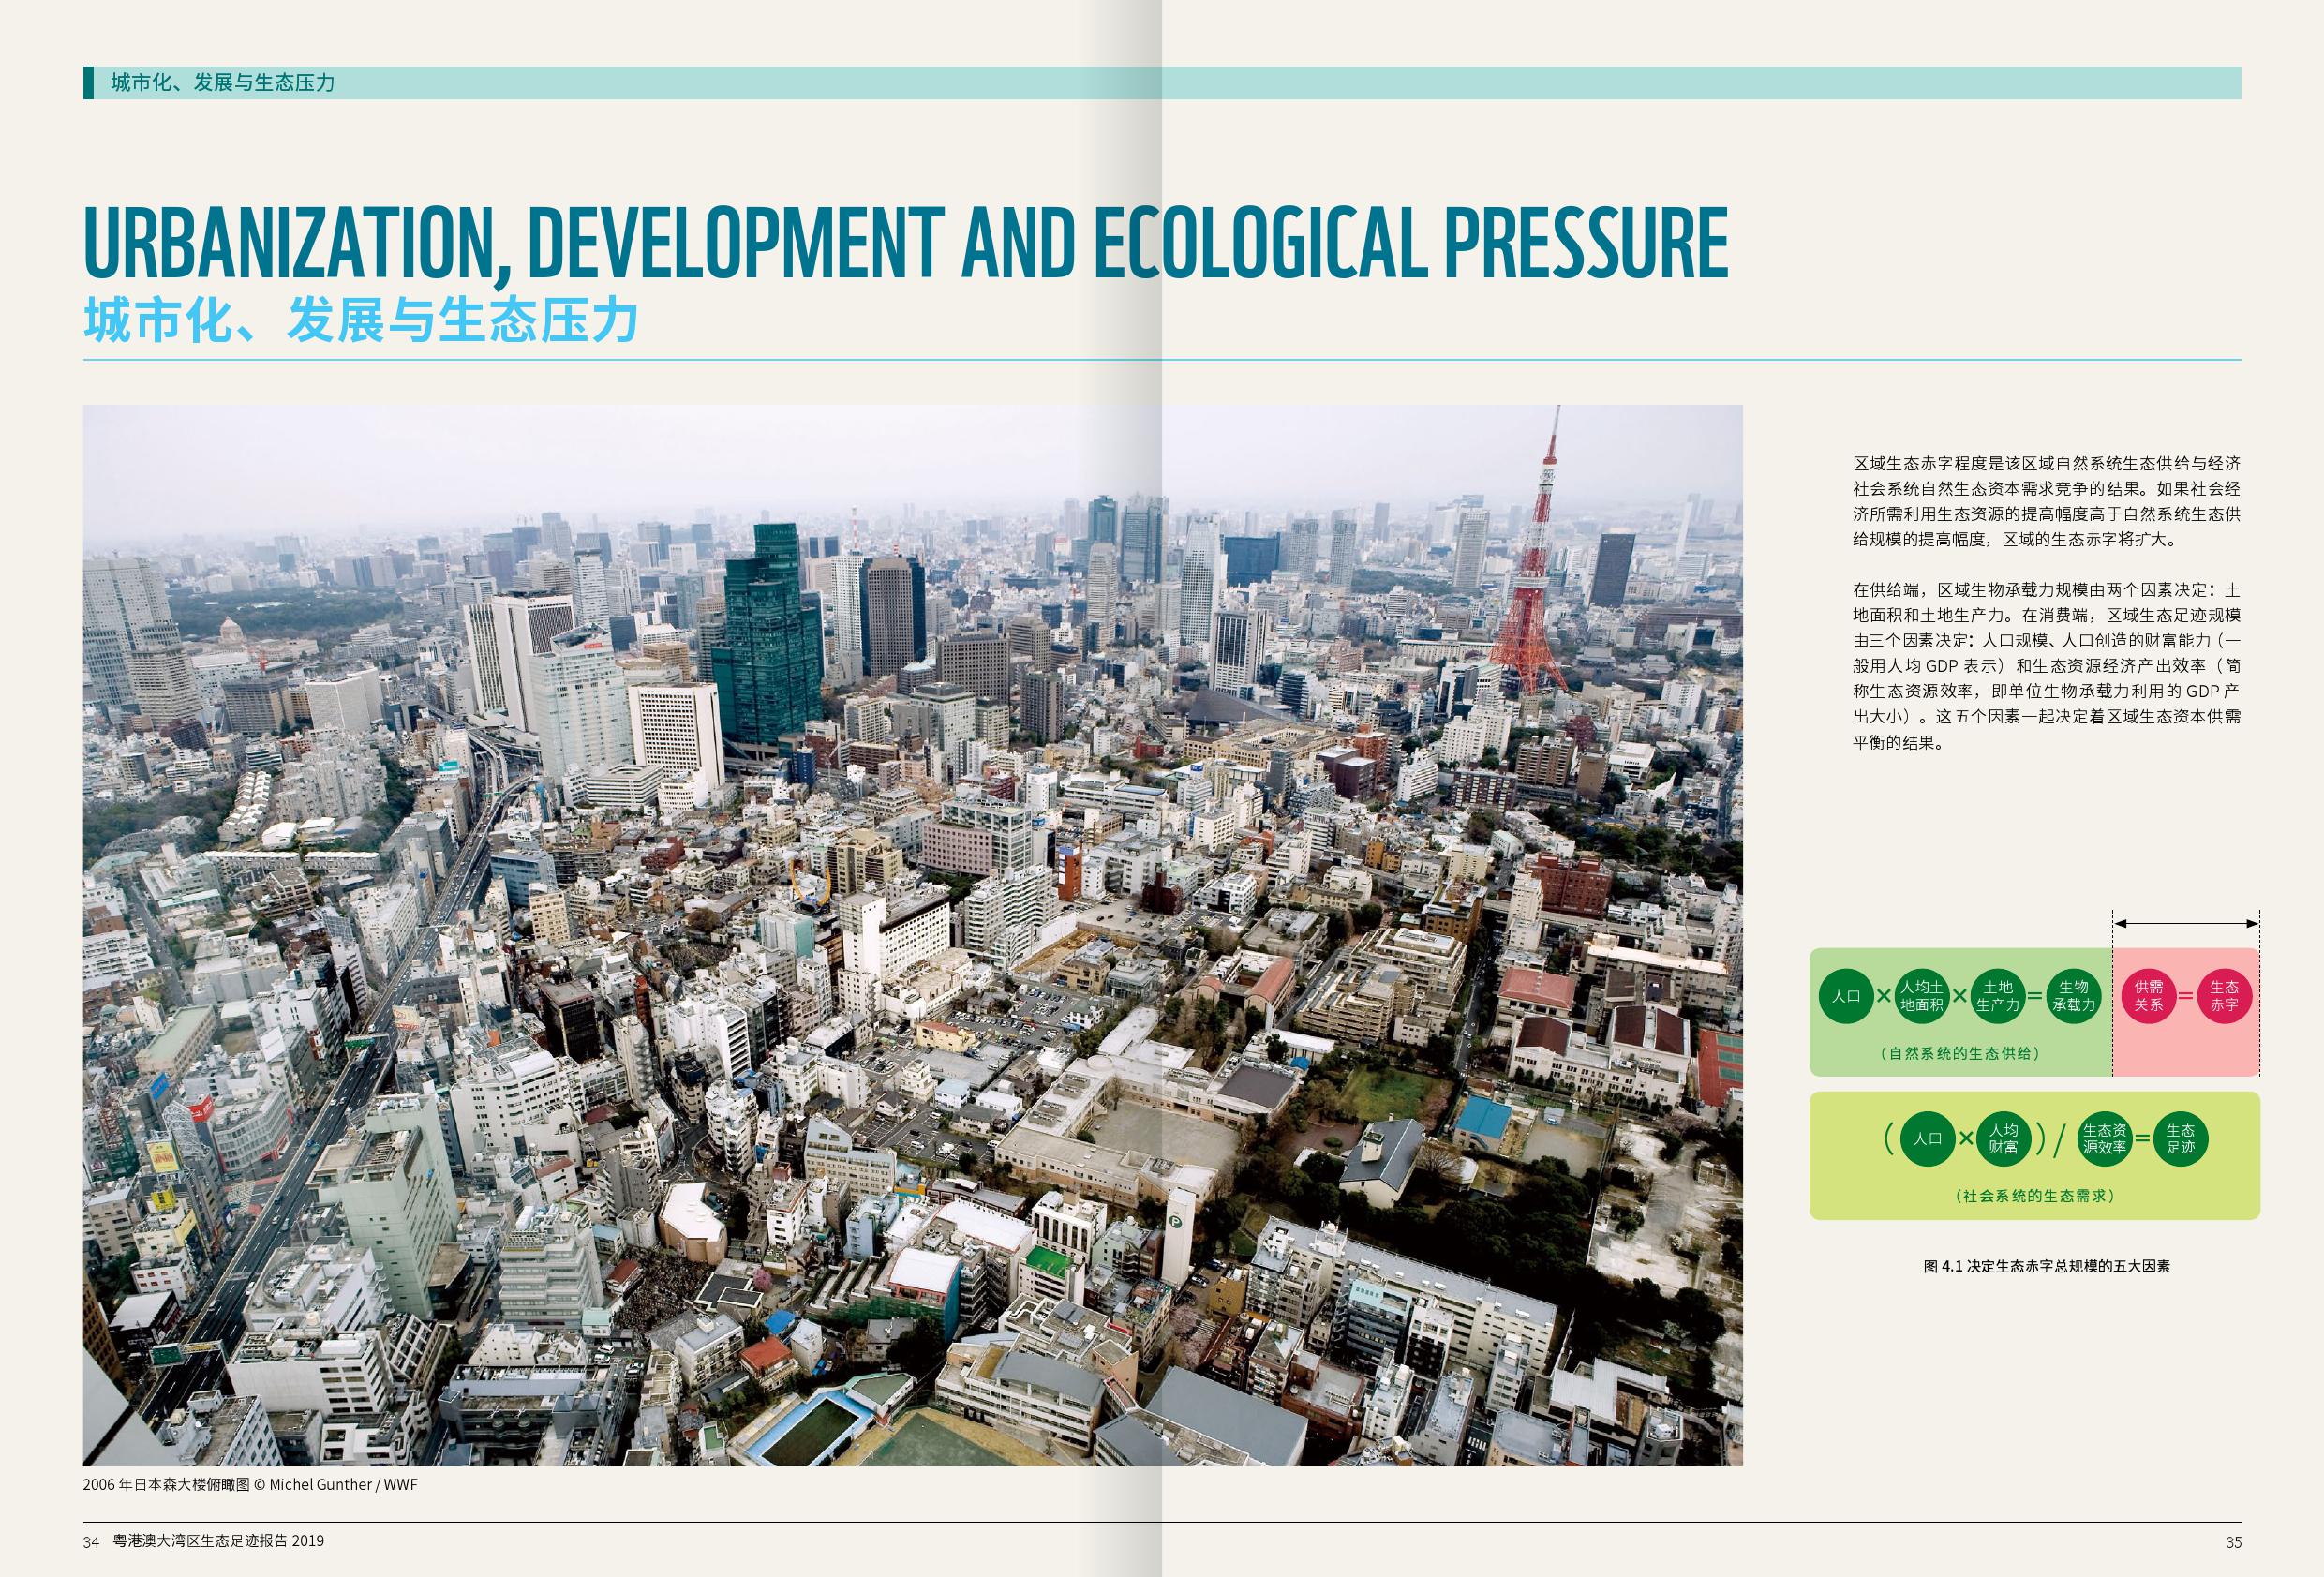Click the paragraph line beginning 区域生态赤字程度是
The width and height of the screenshot is (2324, 1577).
pyautogui.click(x=2046, y=464)
